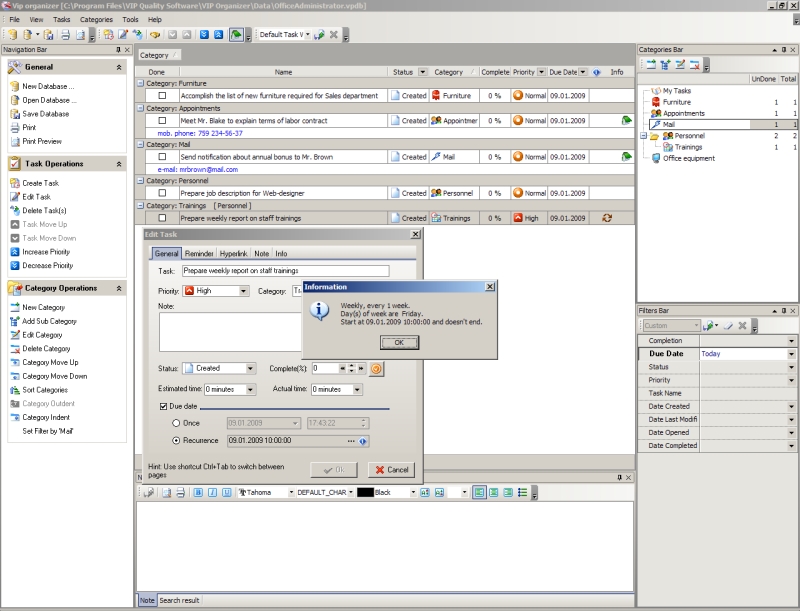Click Cancel in the Edit Task dialog
This screenshot has height=611, width=800.
tap(391, 469)
